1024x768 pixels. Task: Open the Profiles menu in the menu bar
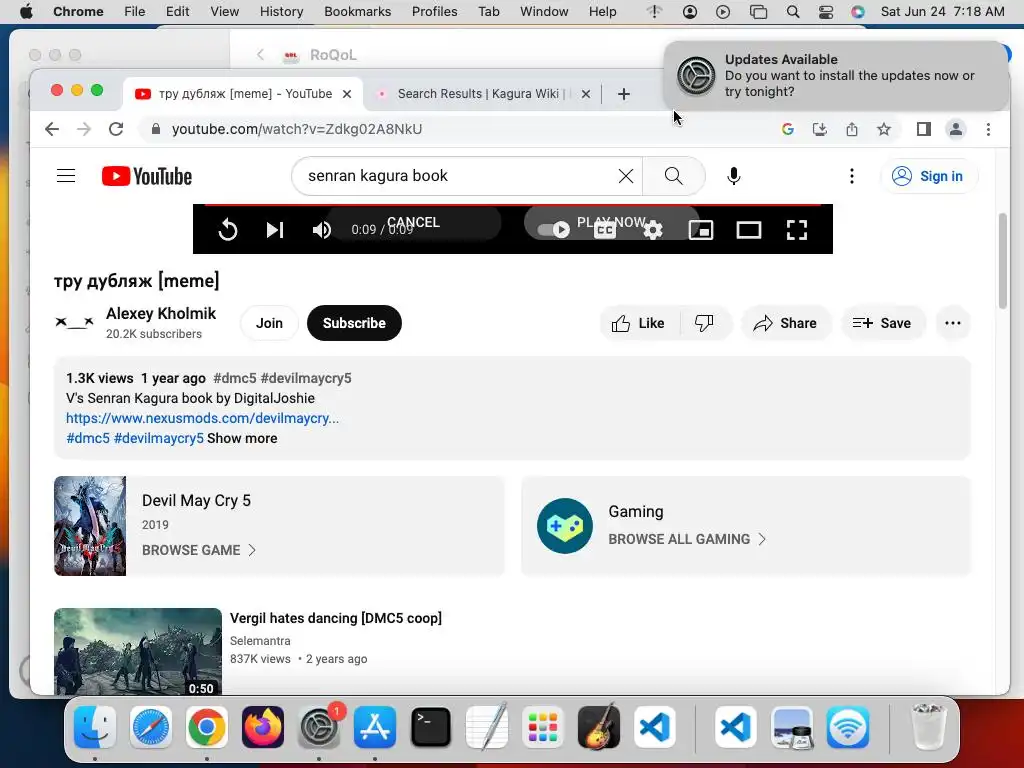434,11
